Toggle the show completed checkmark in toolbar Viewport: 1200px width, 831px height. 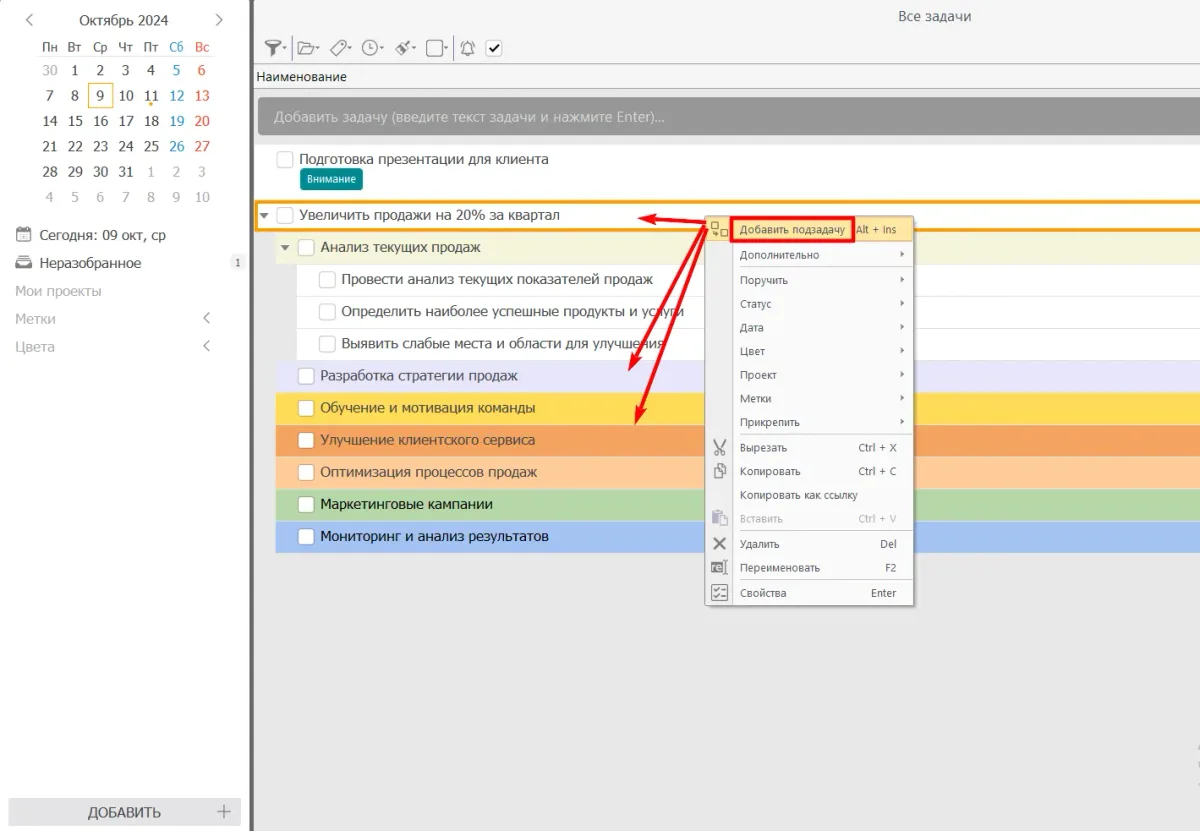point(493,48)
